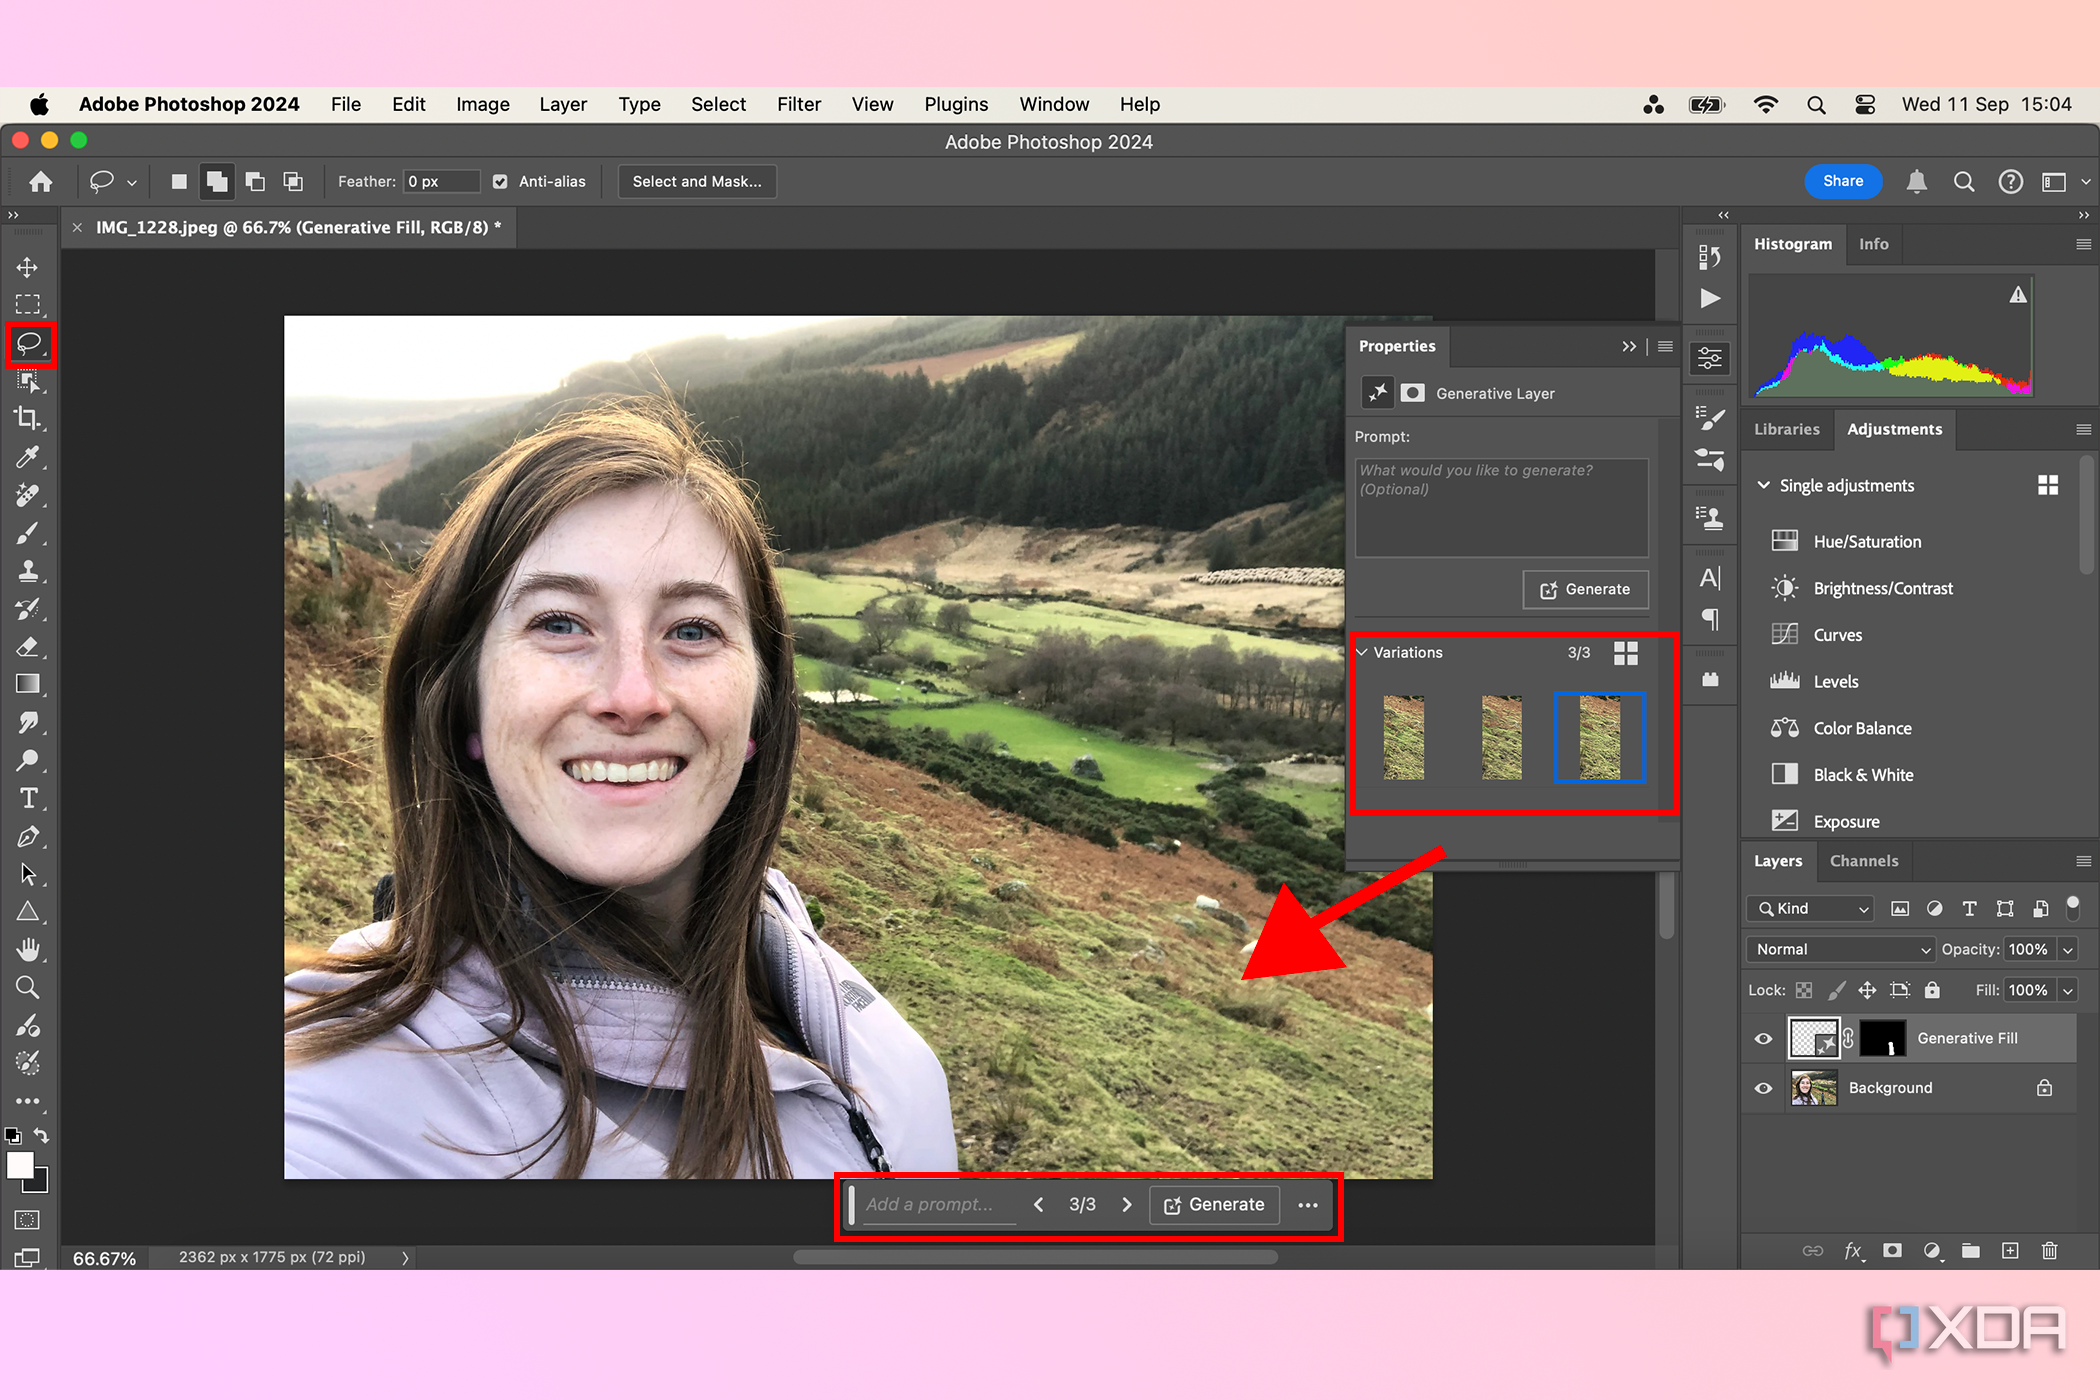Select the Pen tool
The height and width of the screenshot is (1400, 2100).
[28, 836]
